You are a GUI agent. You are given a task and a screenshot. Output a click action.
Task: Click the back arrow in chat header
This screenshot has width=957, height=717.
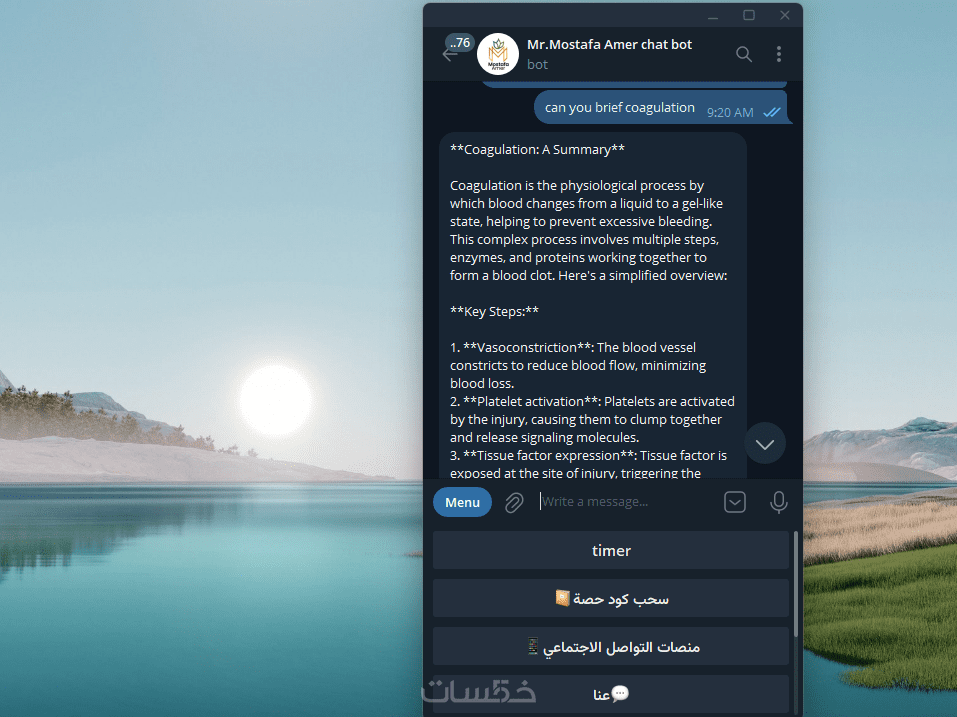(449, 56)
